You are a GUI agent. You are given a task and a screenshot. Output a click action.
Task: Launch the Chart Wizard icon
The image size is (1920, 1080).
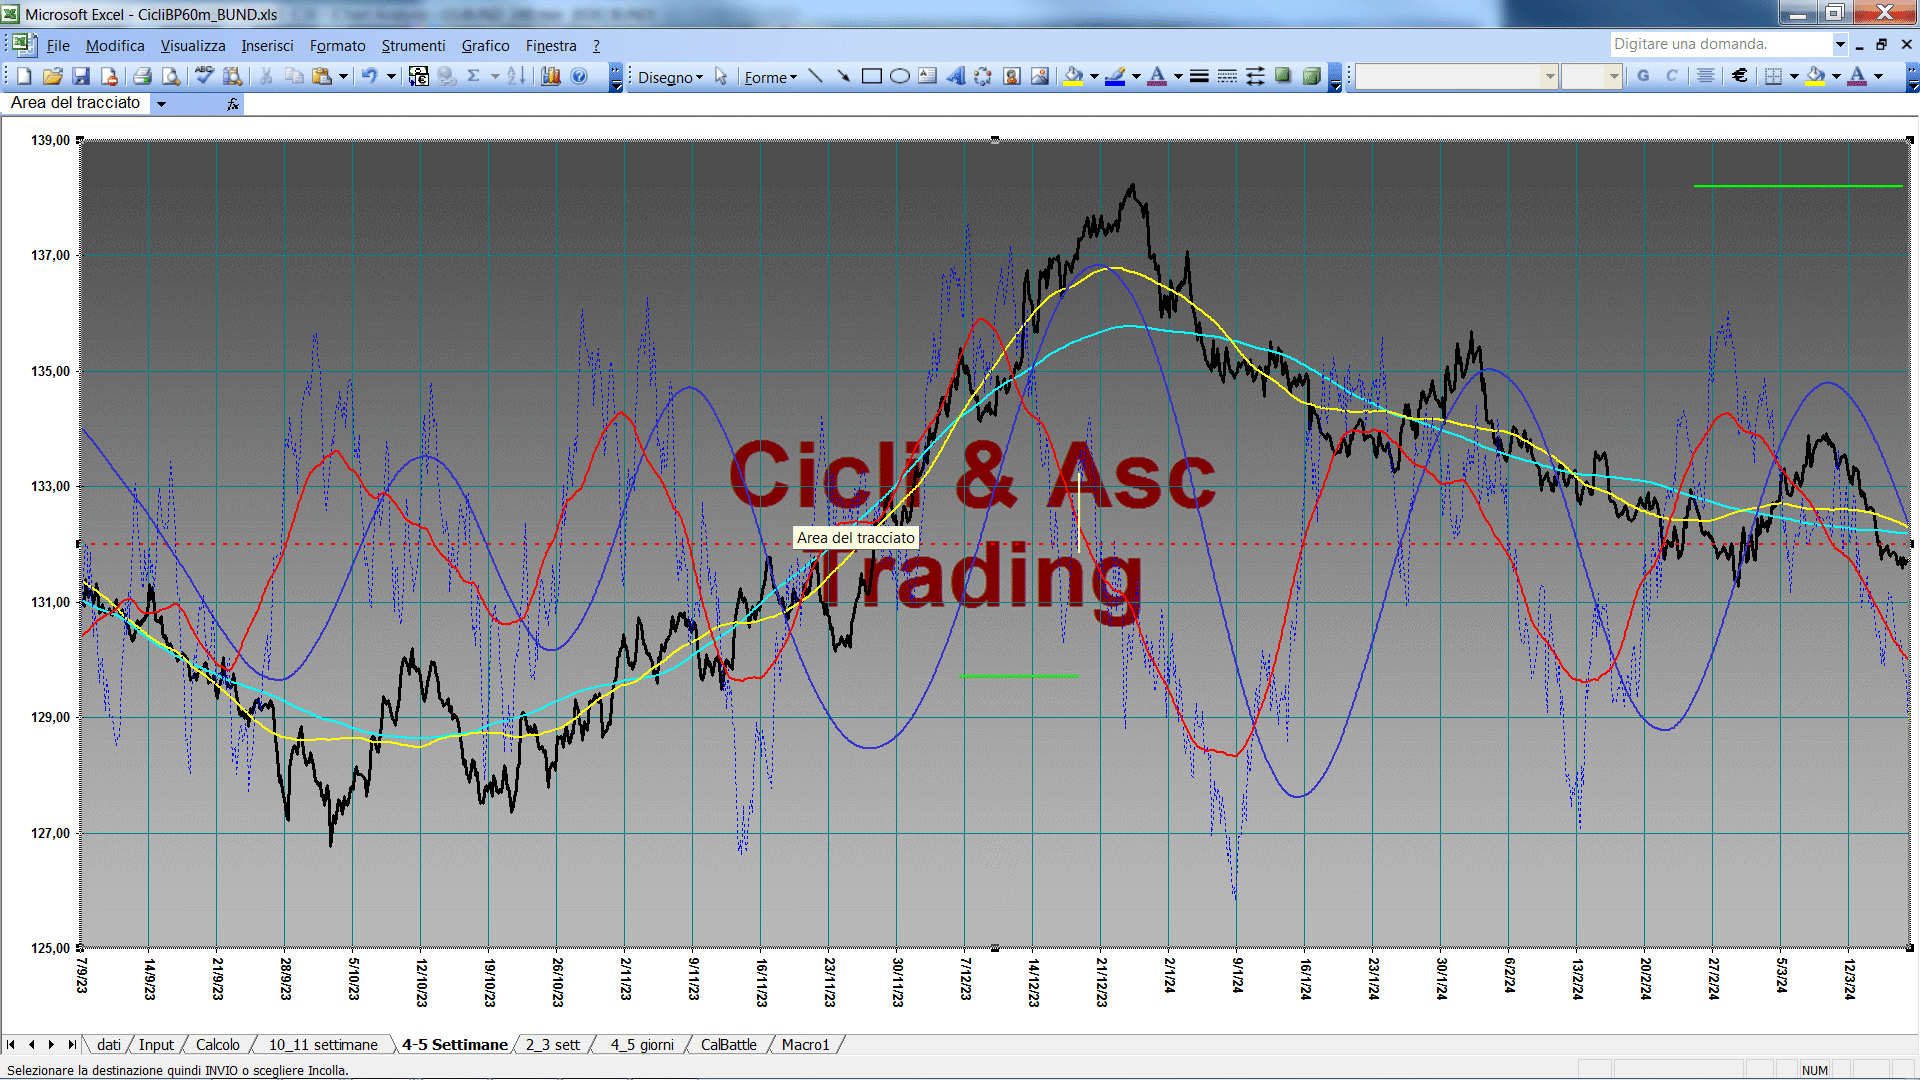pos(550,76)
